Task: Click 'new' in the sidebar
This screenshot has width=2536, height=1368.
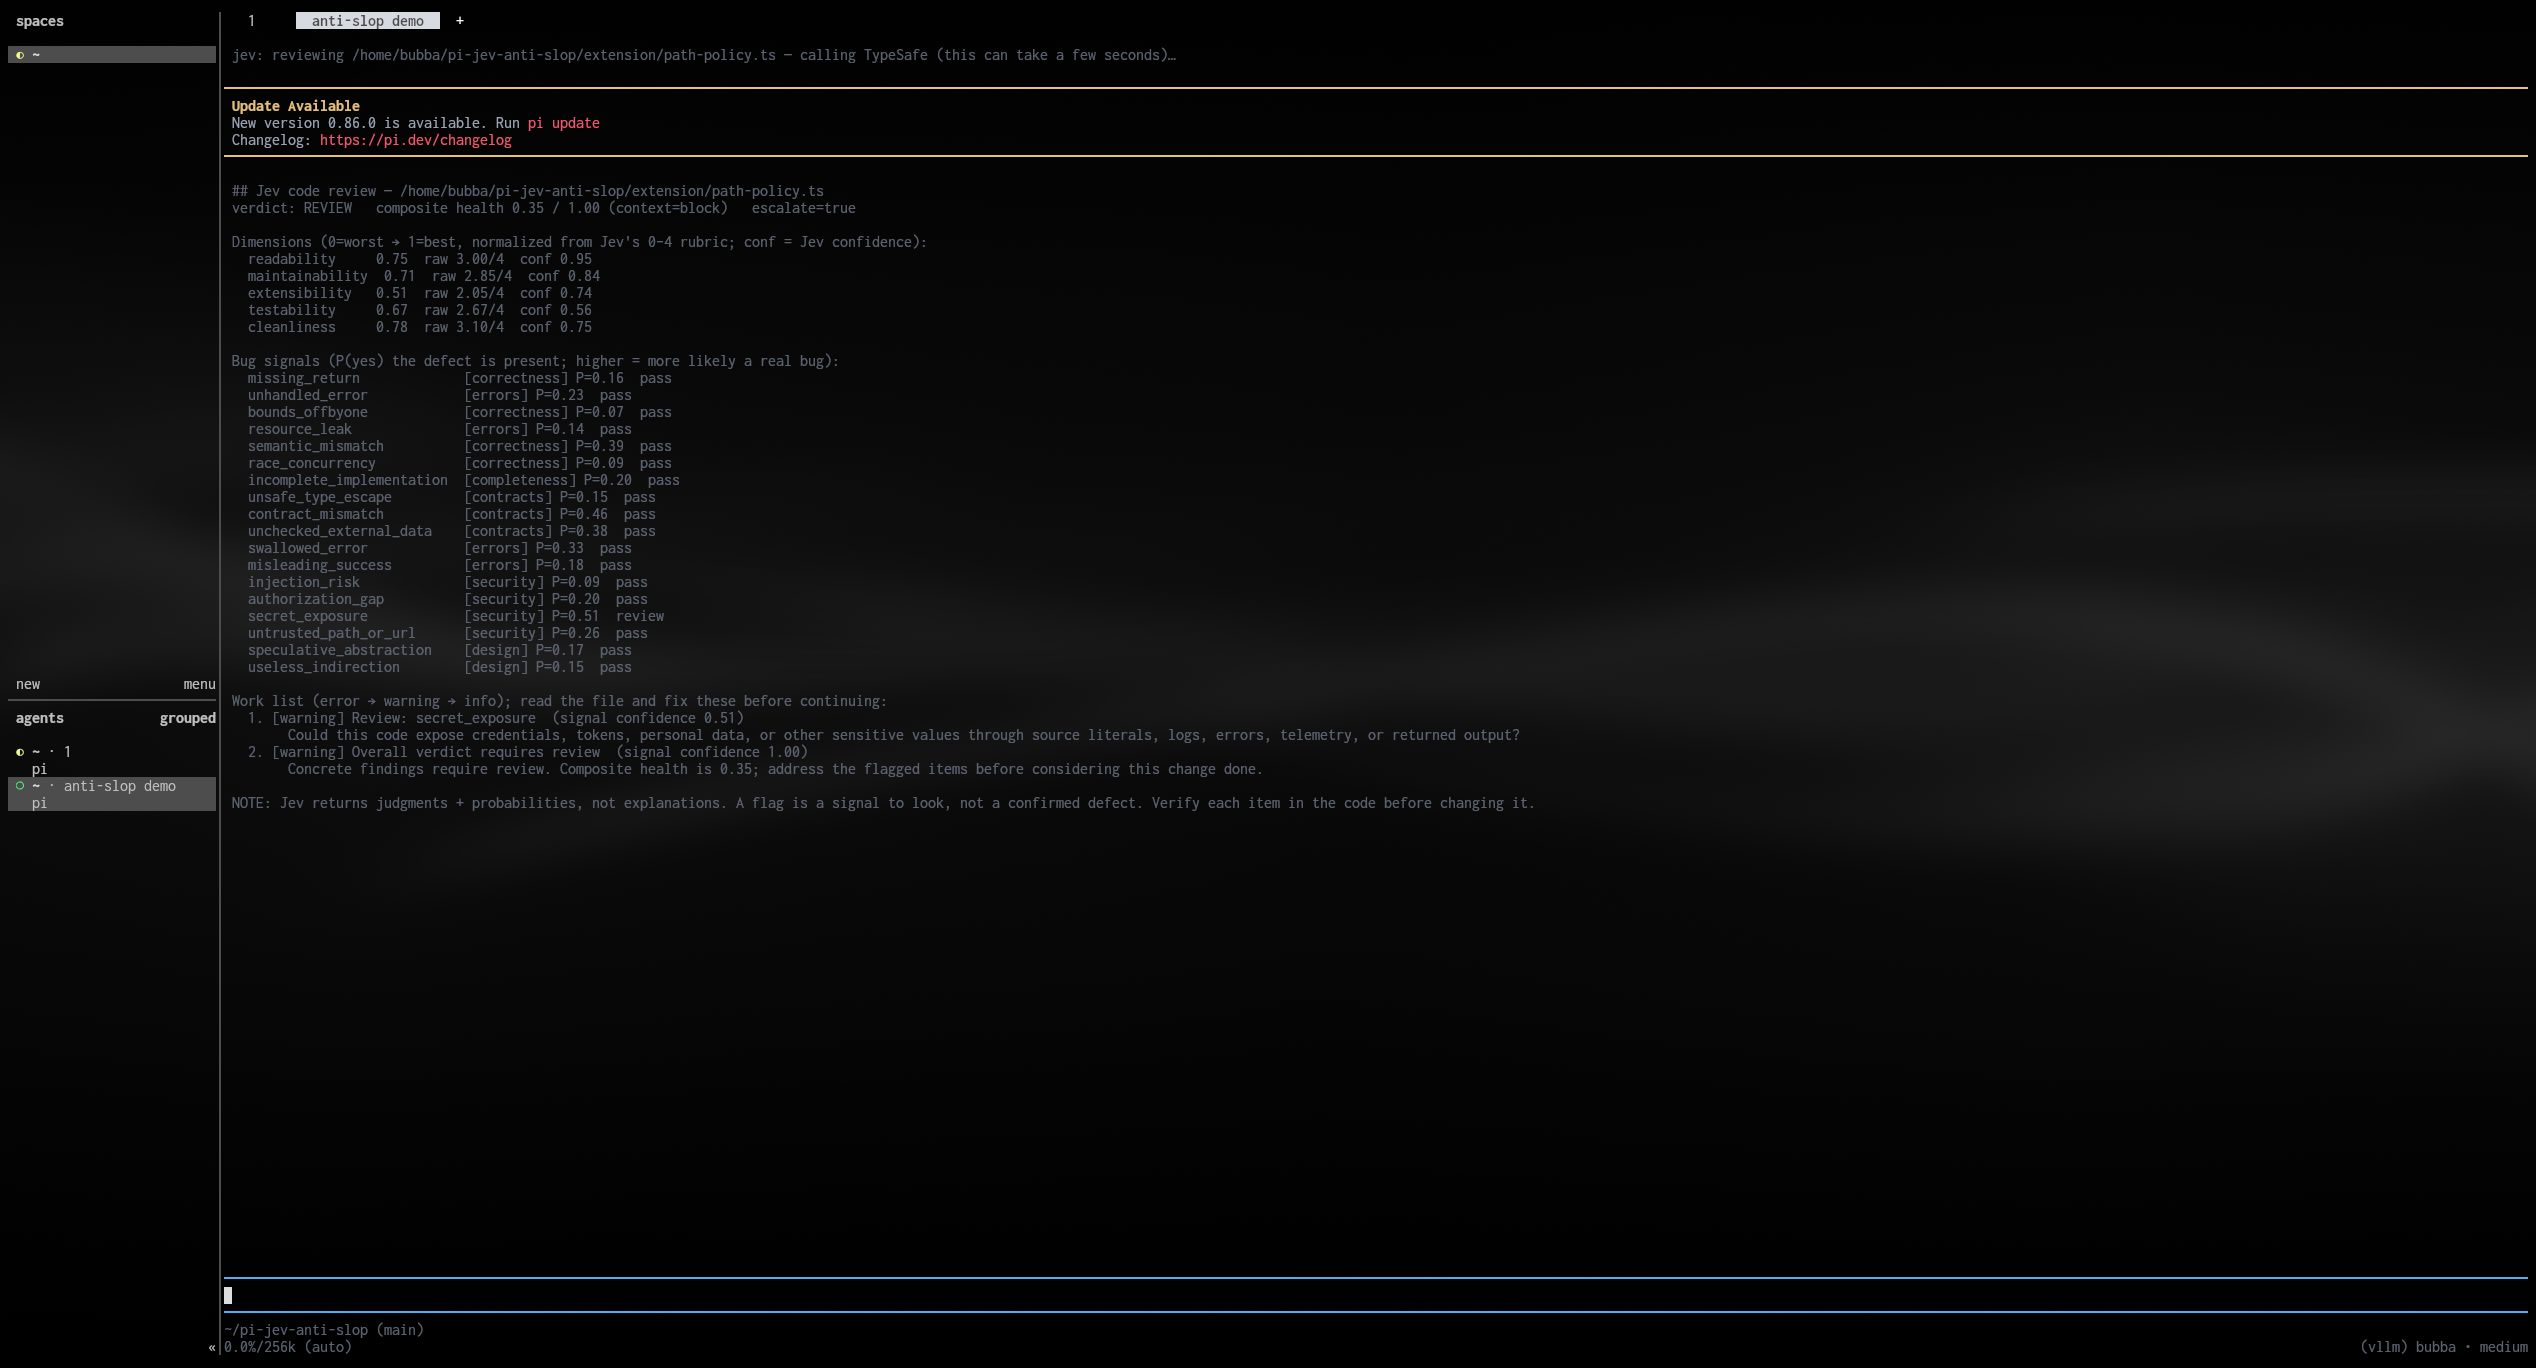Action: (x=28, y=684)
